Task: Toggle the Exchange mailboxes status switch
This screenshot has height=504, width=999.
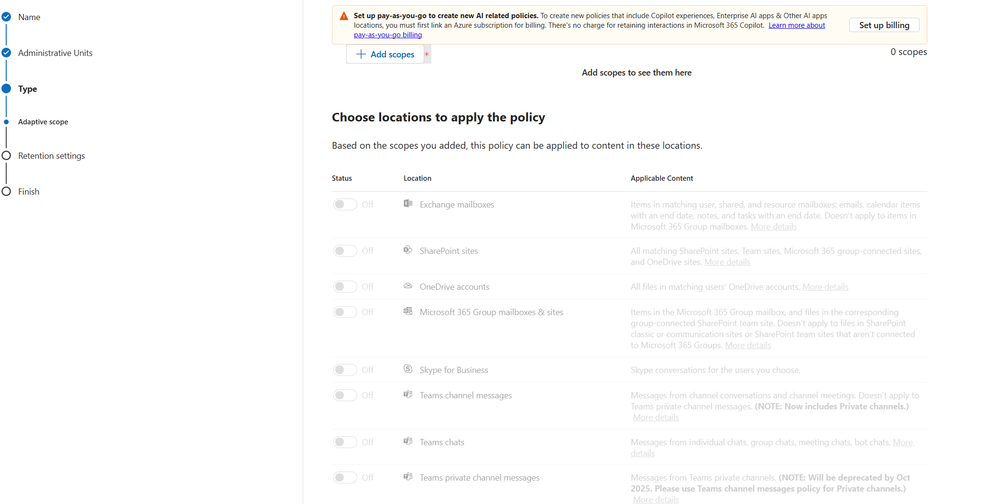Action: click(345, 204)
